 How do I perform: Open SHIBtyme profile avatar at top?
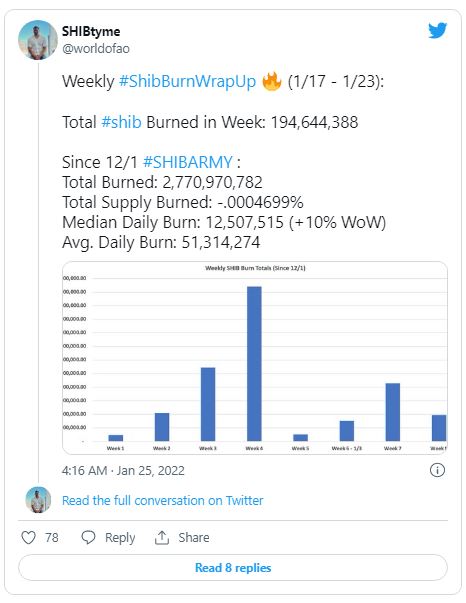pos(38,40)
